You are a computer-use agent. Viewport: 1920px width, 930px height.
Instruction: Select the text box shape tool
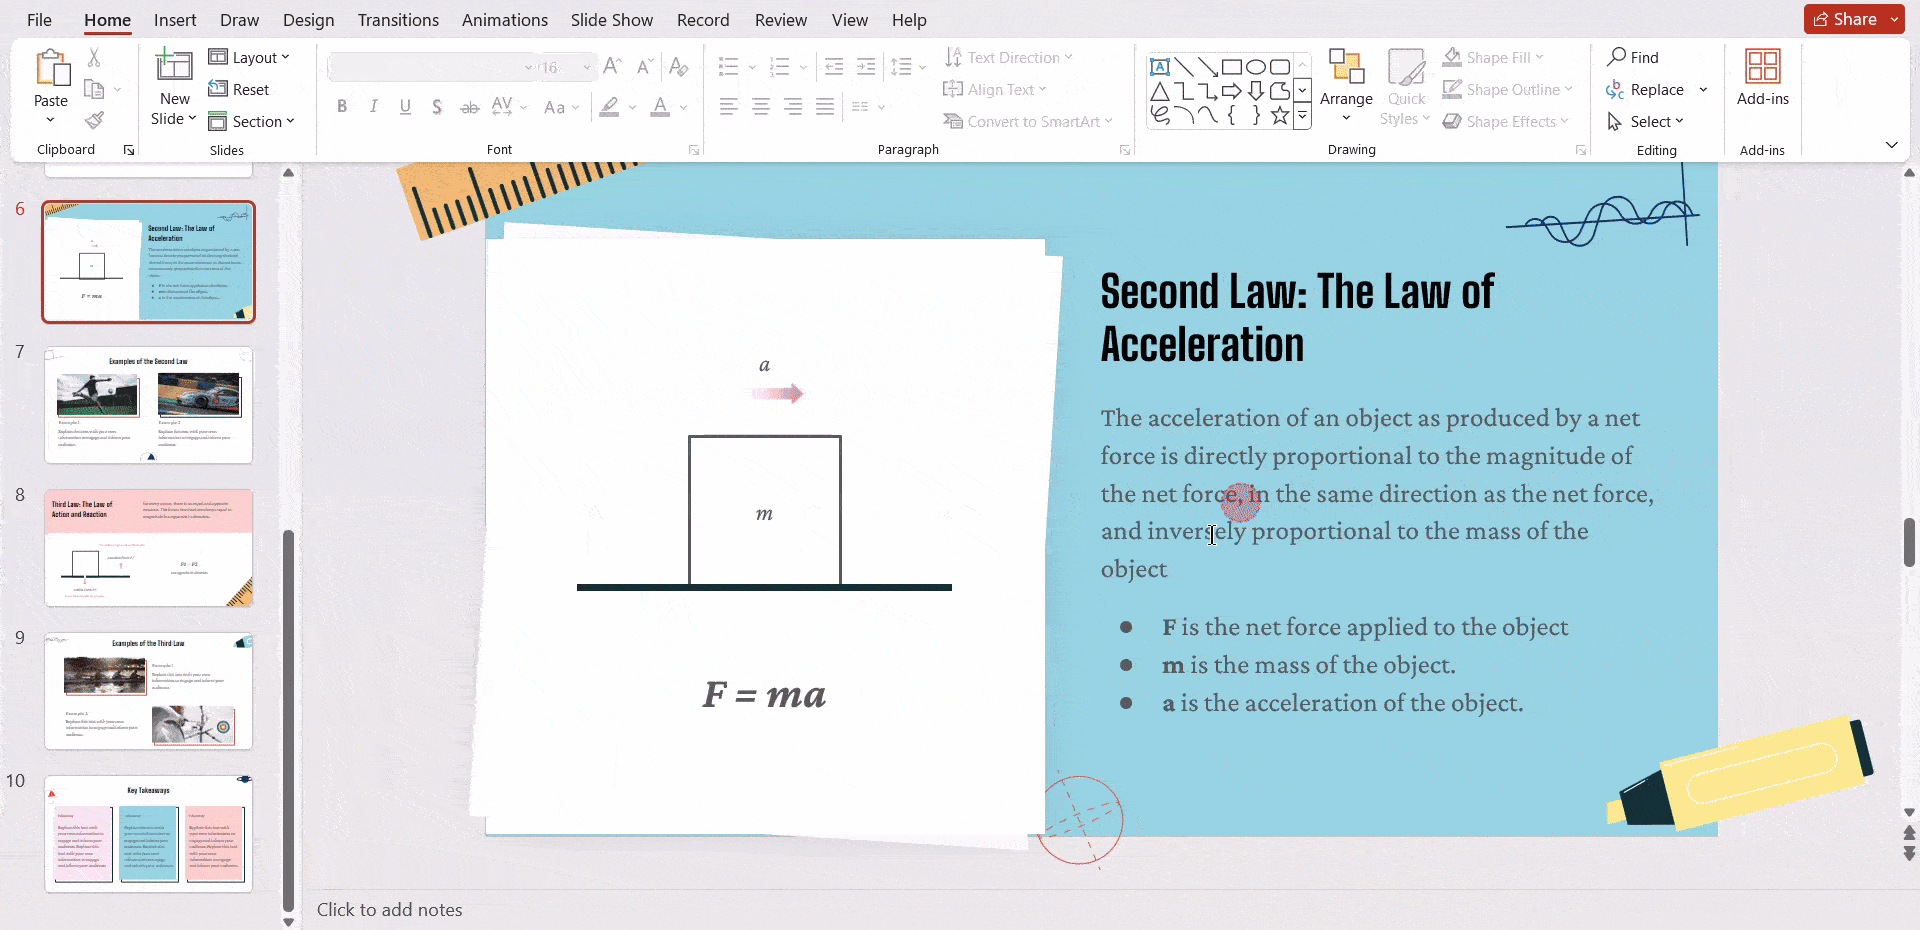(1160, 67)
